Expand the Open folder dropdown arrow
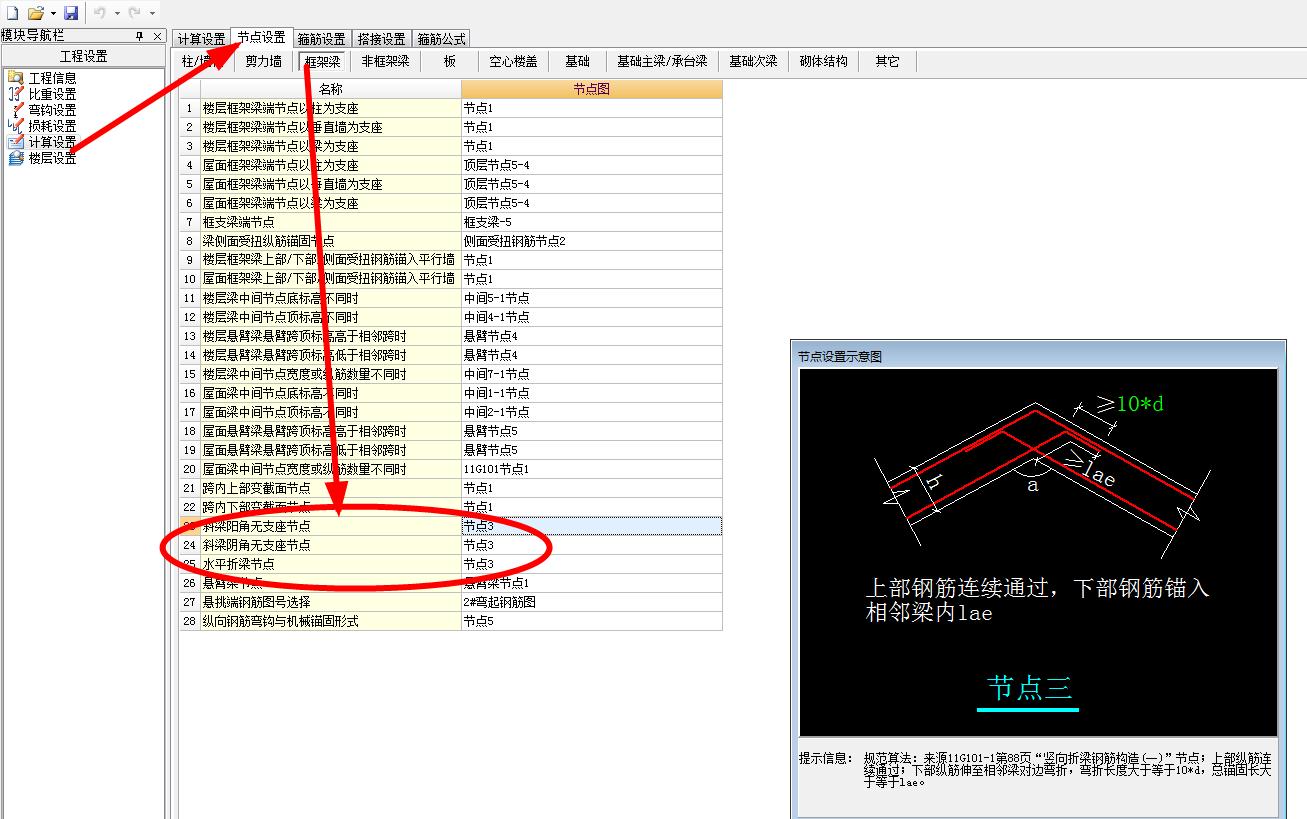1307x819 pixels. 53,13
